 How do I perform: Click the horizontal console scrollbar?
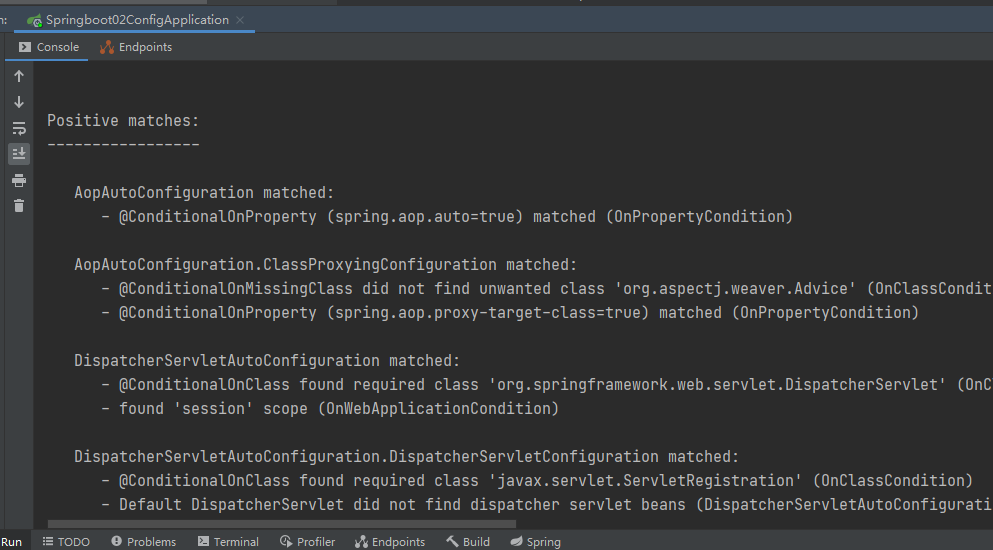tap(282, 525)
